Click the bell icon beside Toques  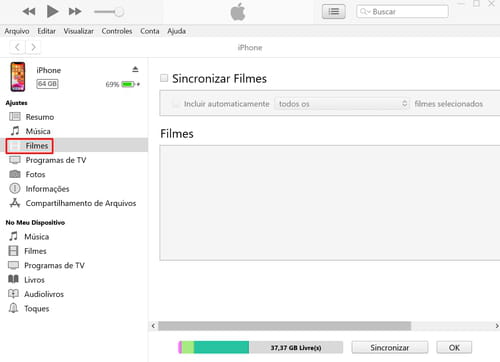(x=13, y=308)
